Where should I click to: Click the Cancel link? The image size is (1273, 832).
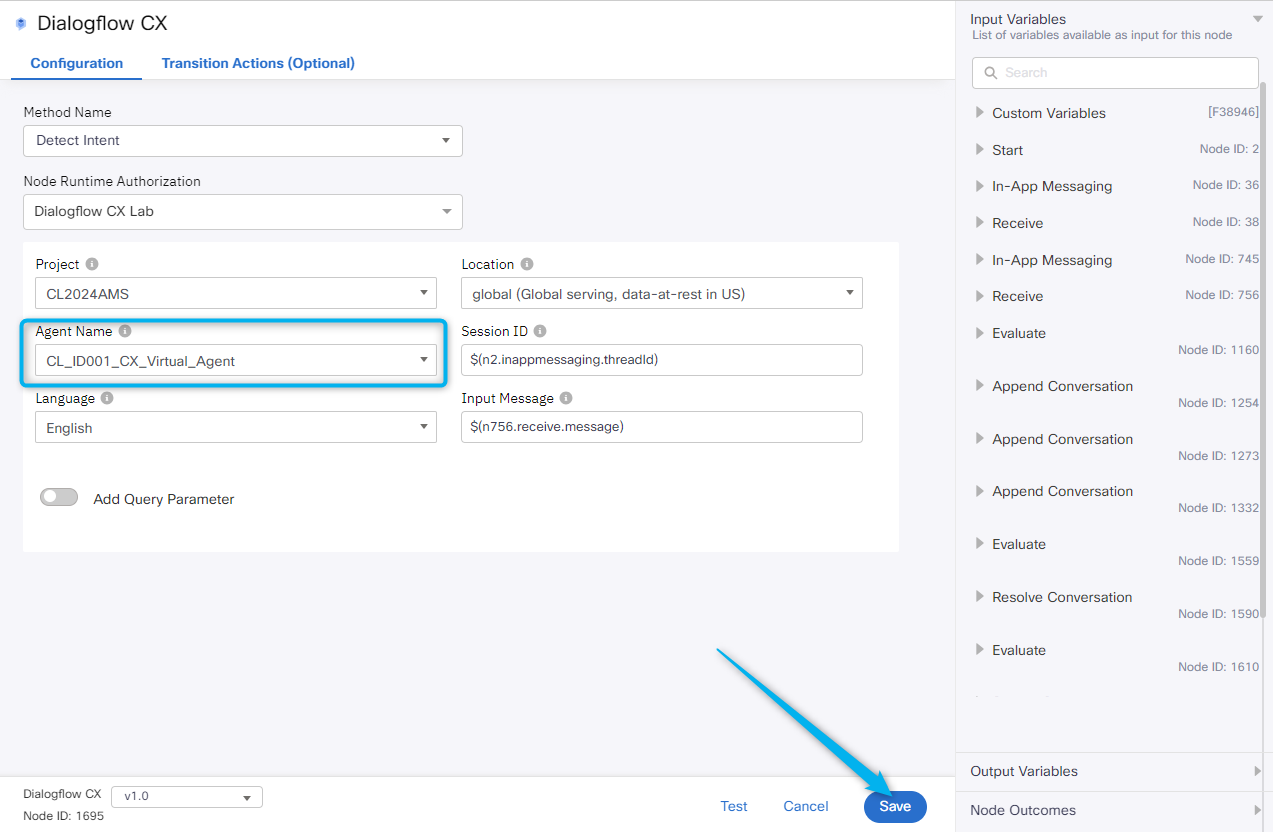806,806
